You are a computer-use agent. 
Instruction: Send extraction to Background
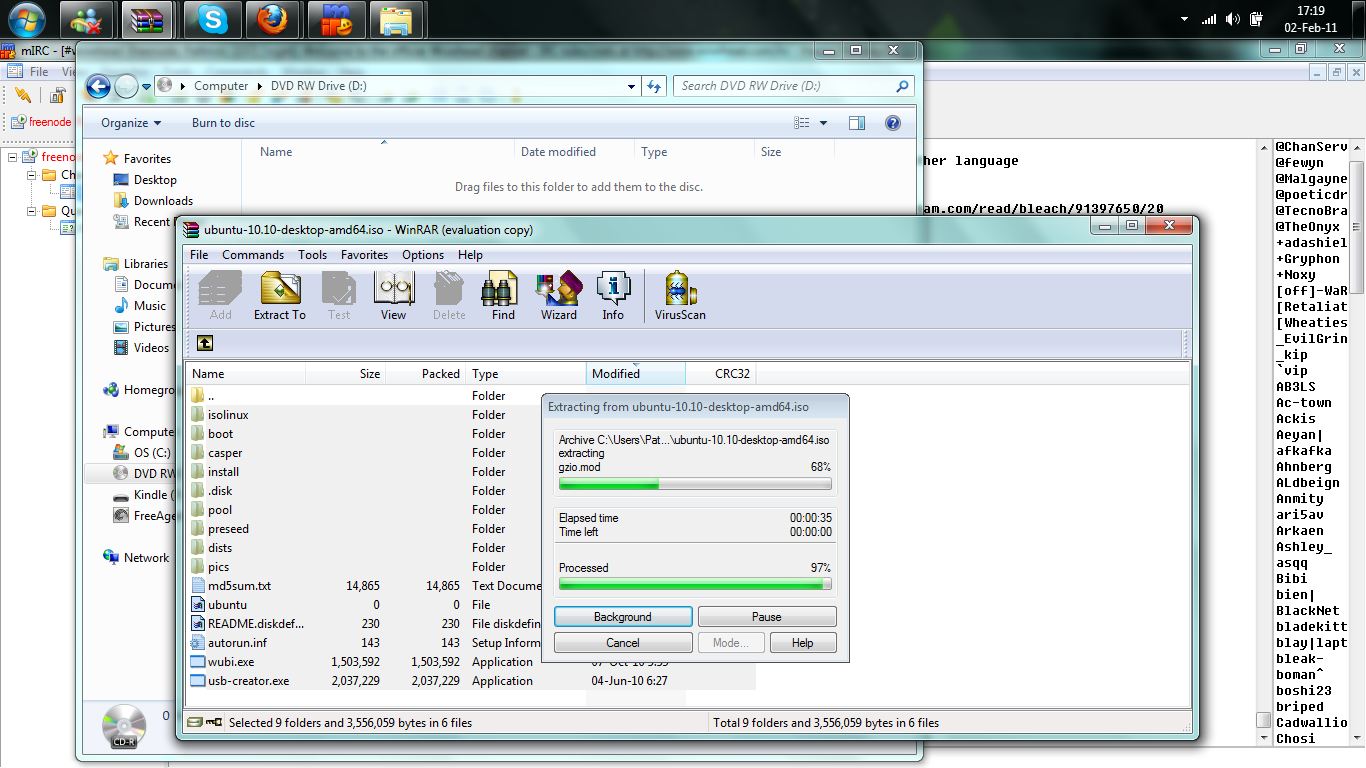[622, 617]
